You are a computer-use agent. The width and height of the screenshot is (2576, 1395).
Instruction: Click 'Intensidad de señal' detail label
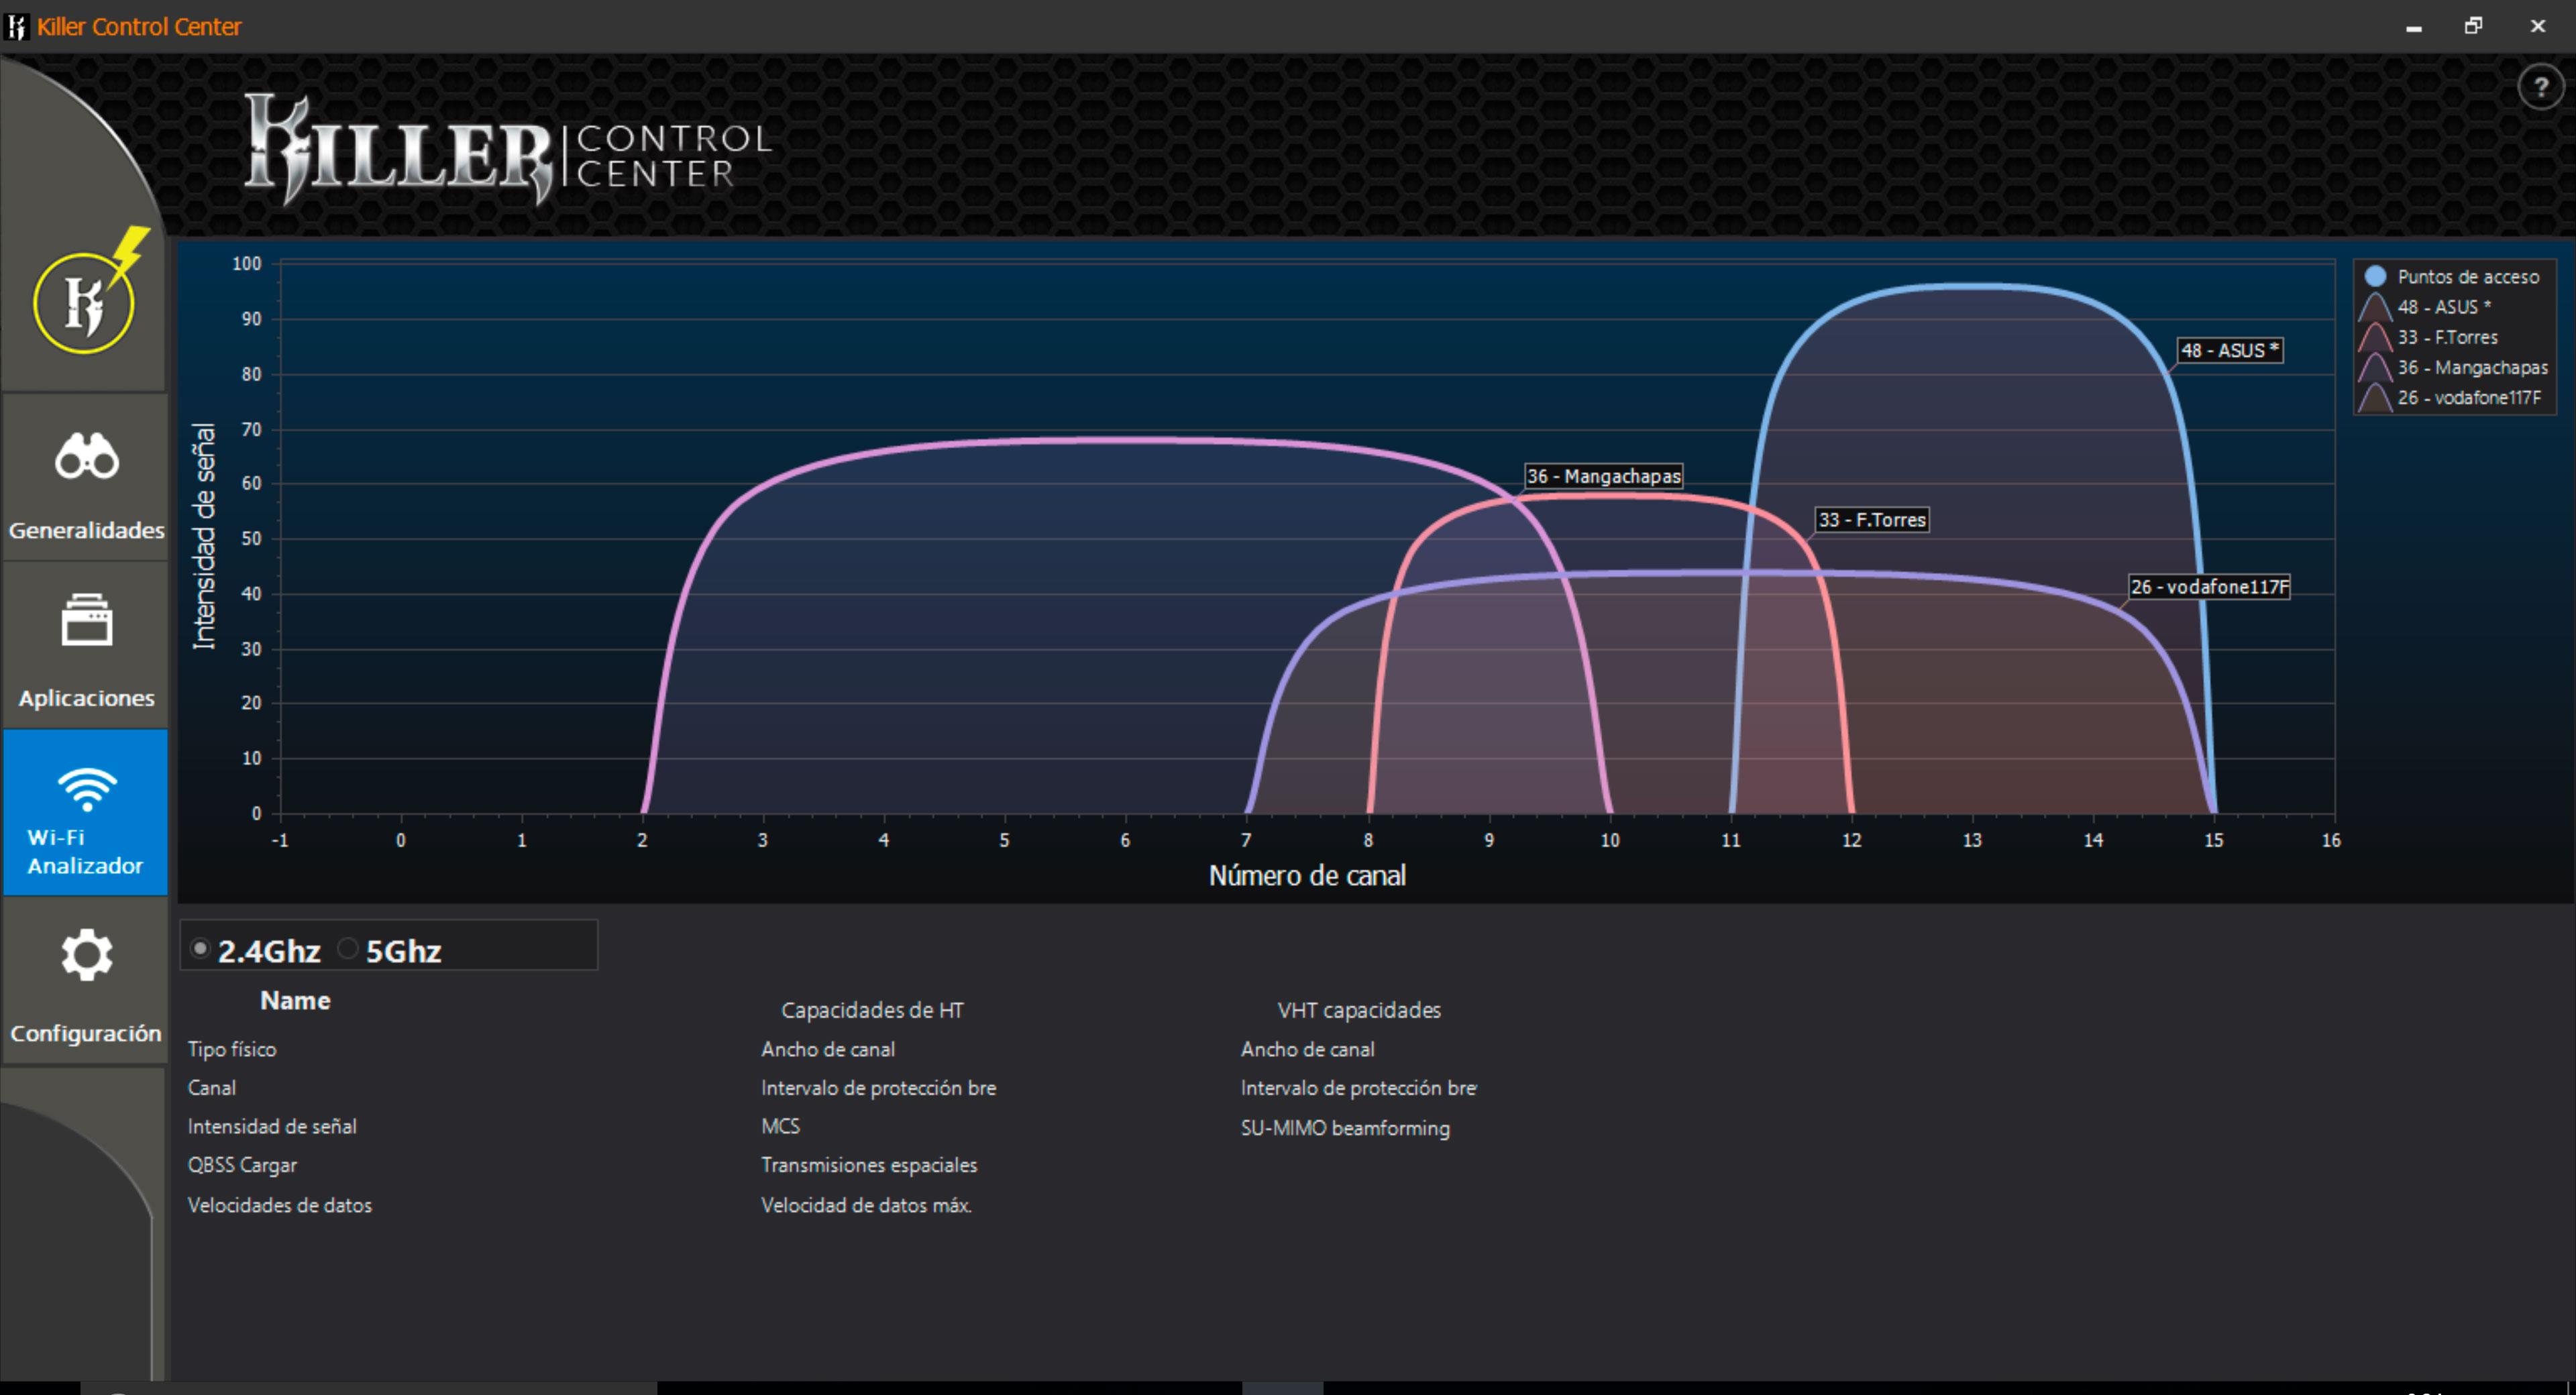click(x=272, y=1126)
